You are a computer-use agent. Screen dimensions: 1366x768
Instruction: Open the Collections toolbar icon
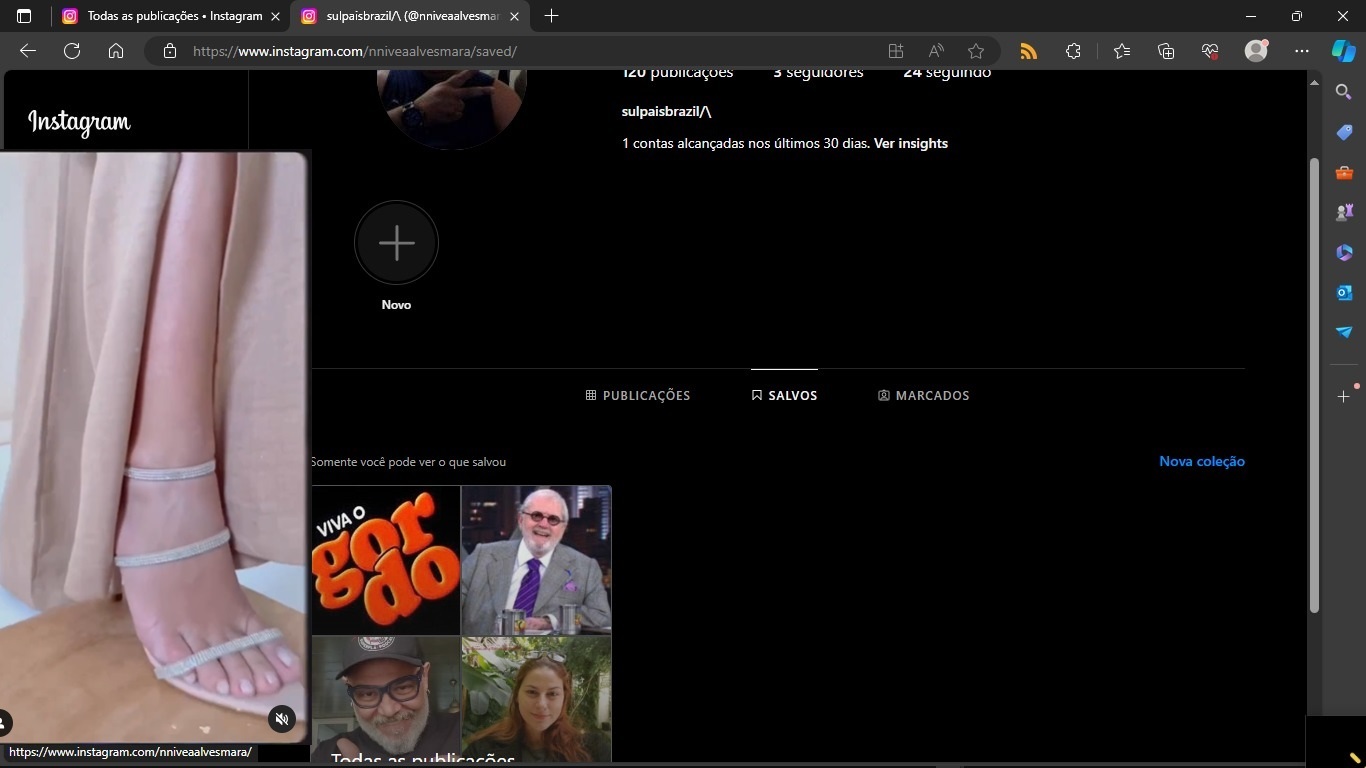pyautogui.click(x=1166, y=51)
